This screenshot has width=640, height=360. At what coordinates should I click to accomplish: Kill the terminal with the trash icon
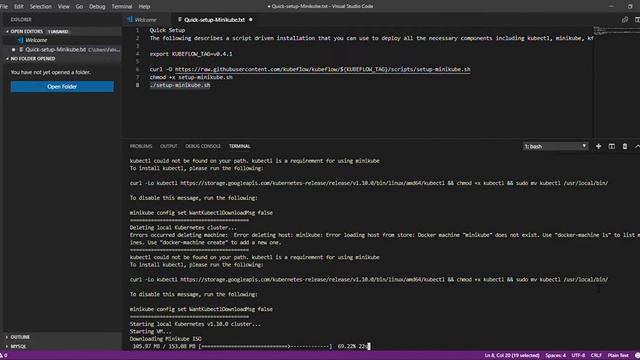click(624, 146)
